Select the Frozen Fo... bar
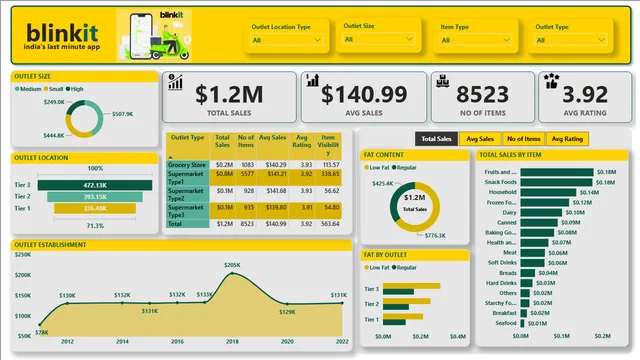640x360 pixels. click(x=544, y=202)
